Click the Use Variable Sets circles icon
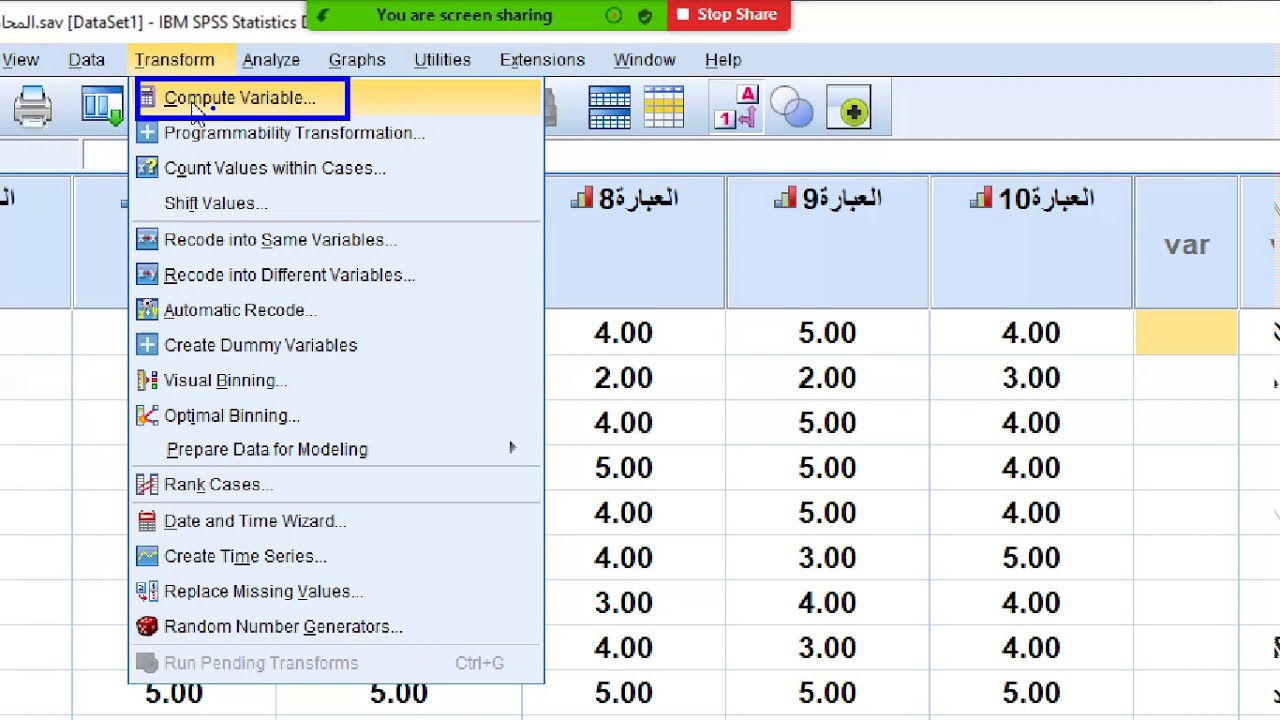The image size is (1280, 720). pos(792,107)
